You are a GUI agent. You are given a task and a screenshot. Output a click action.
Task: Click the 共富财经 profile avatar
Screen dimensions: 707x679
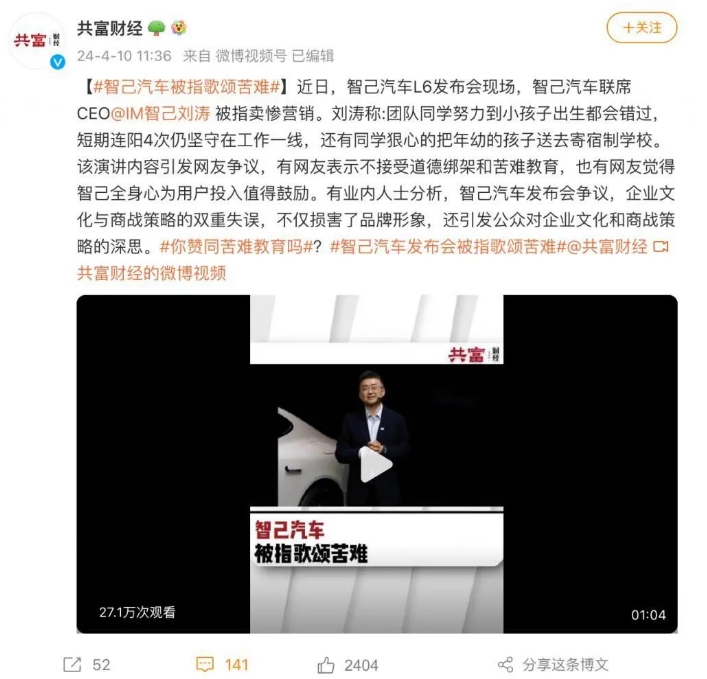pos(38,41)
